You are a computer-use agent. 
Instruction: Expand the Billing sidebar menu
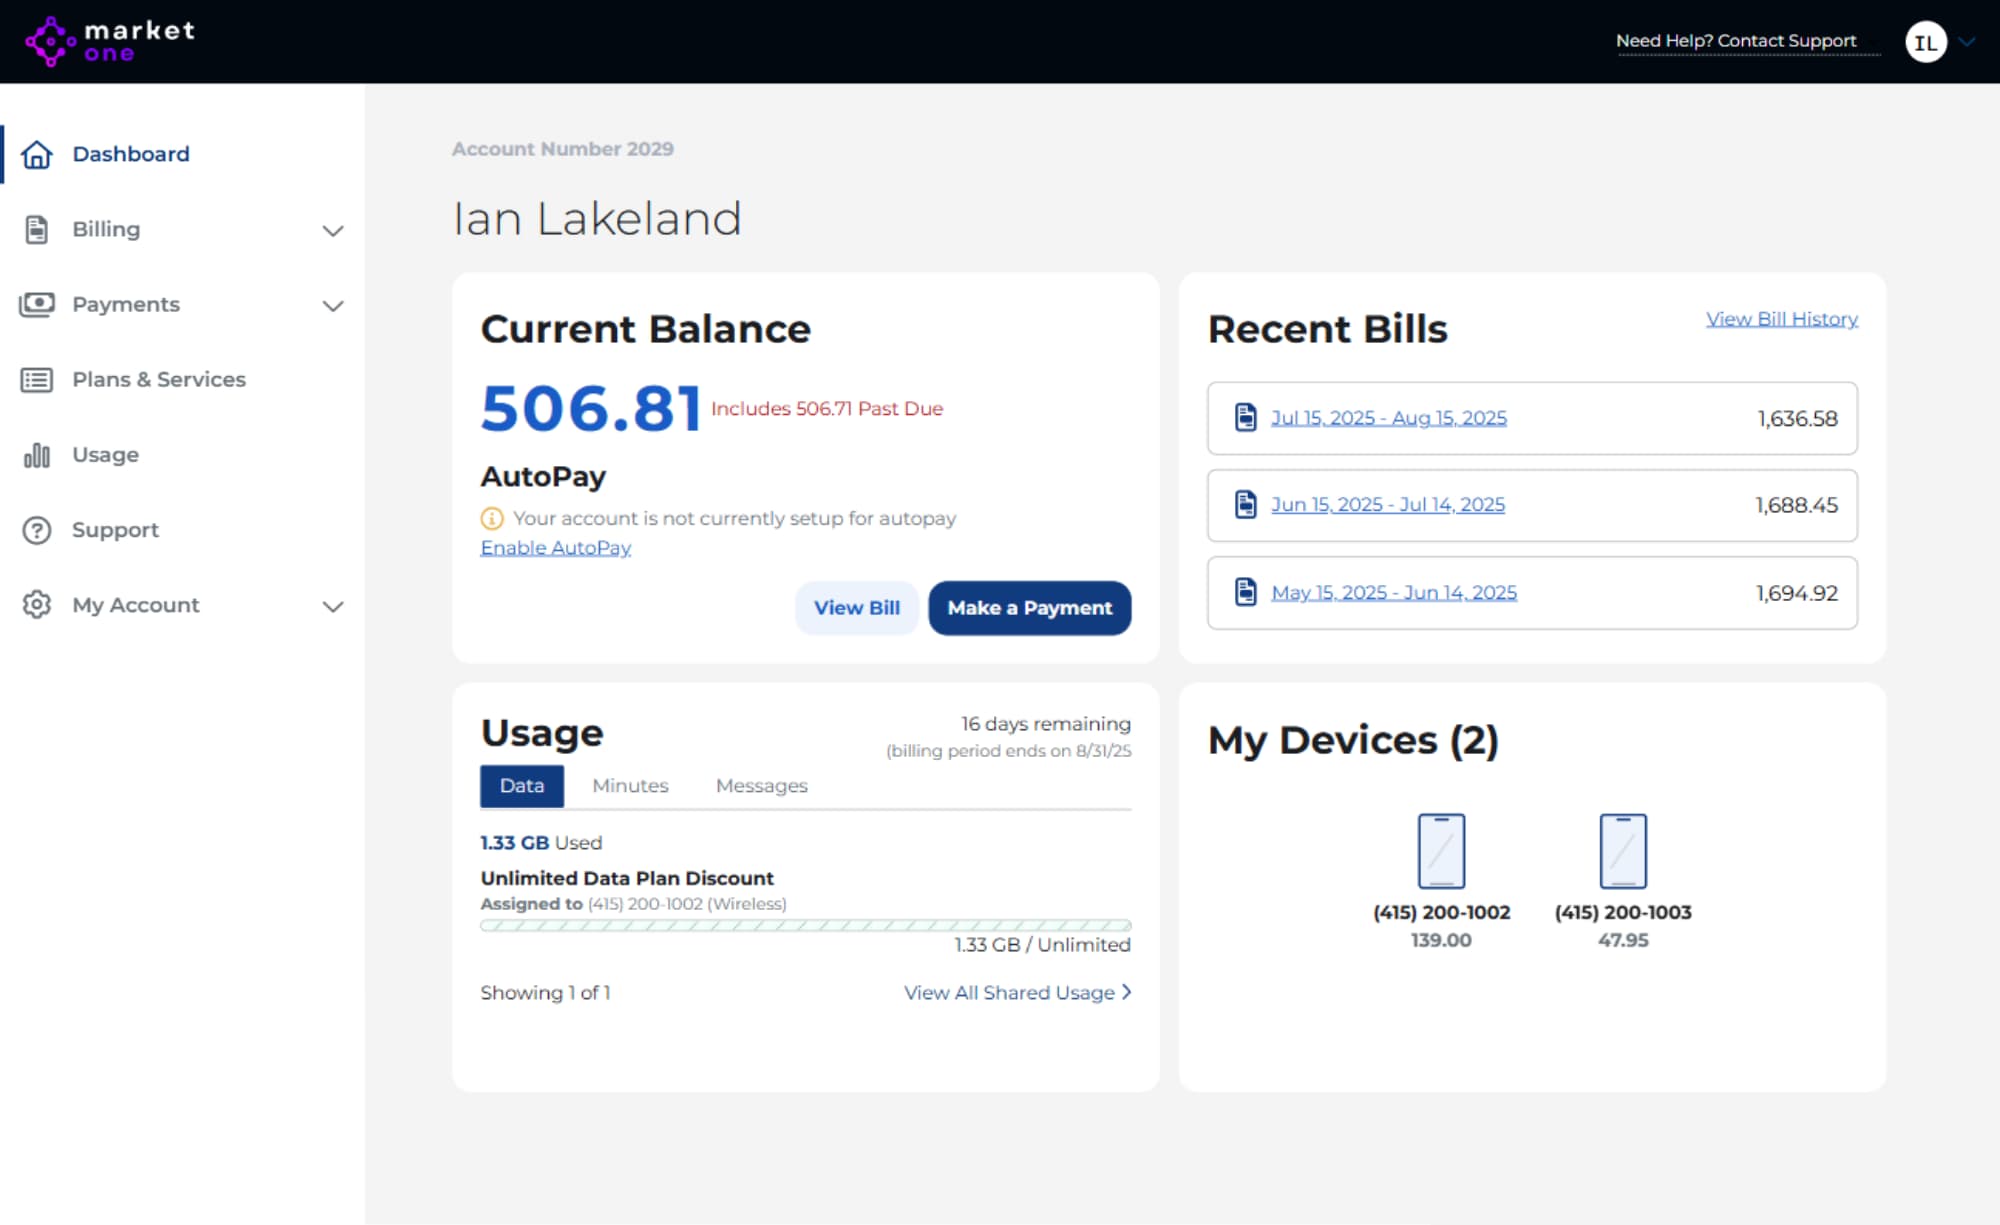click(x=333, y=230)
